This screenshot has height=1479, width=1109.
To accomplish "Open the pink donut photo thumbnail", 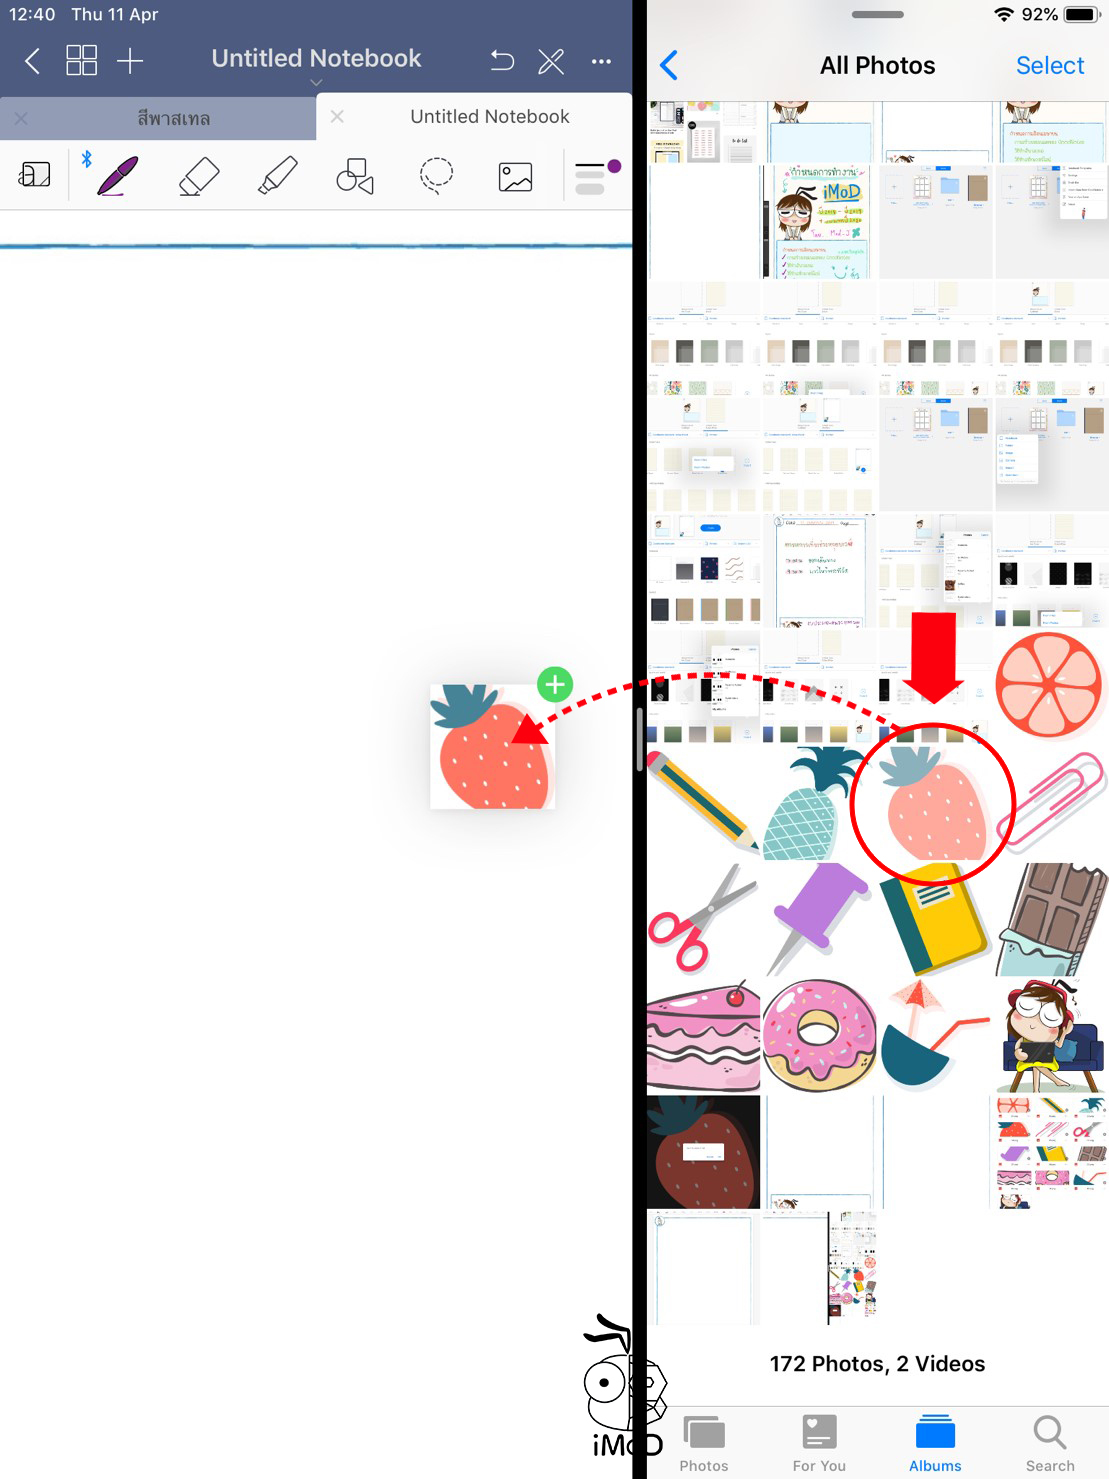I will click(x=819, y=1035).
